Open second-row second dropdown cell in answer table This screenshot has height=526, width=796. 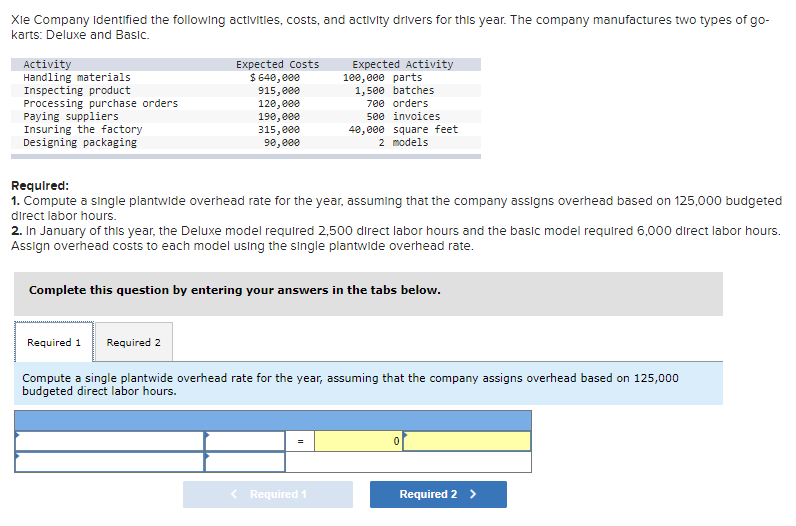coord(245,462)
